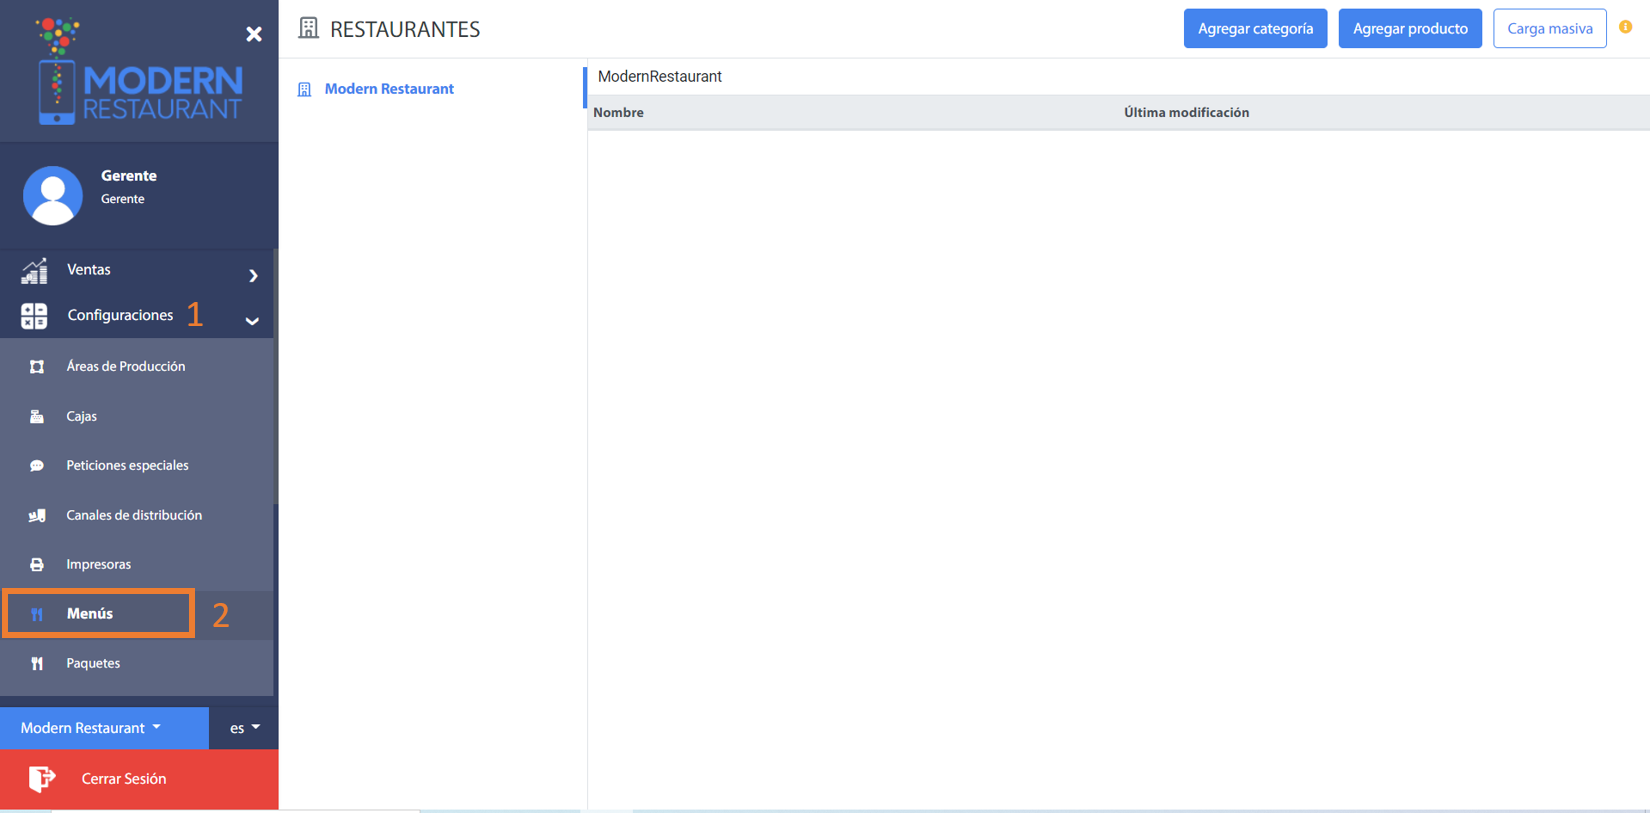Click the Canales de distribución icon

pyautogui.click(x=37, y=516)
